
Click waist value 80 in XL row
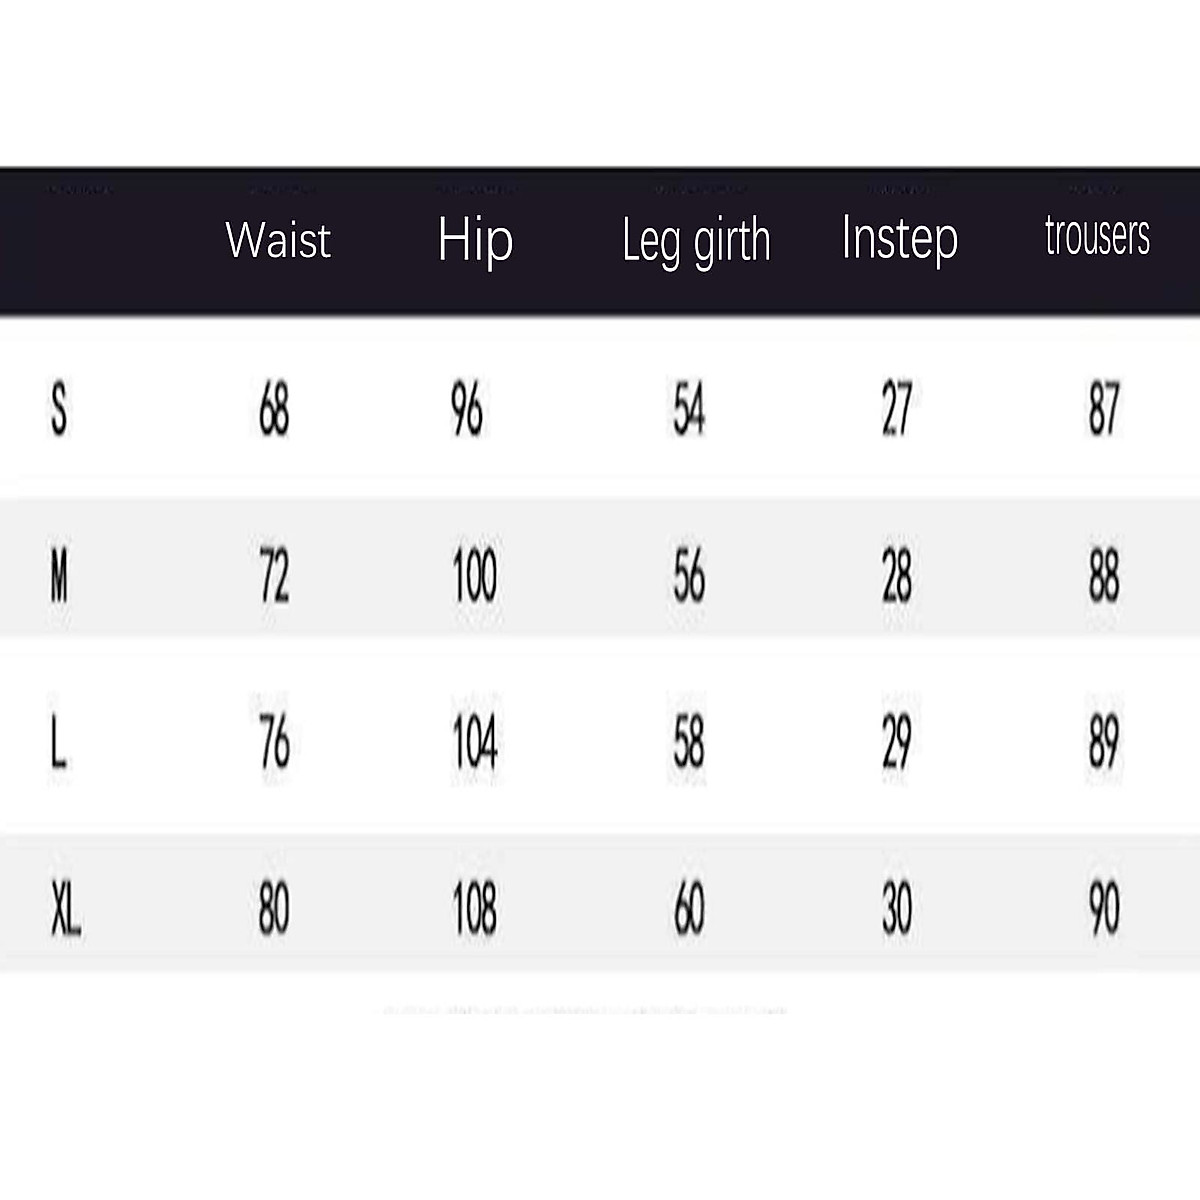click(x=274, y=911)
